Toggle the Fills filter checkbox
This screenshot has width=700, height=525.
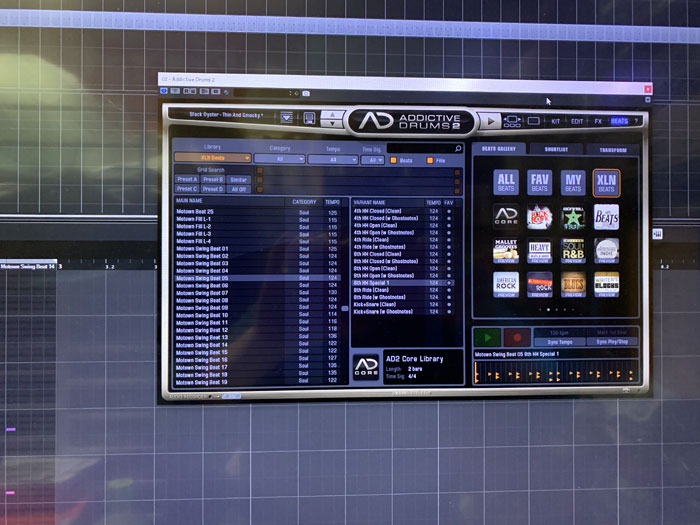click(429, 160)
